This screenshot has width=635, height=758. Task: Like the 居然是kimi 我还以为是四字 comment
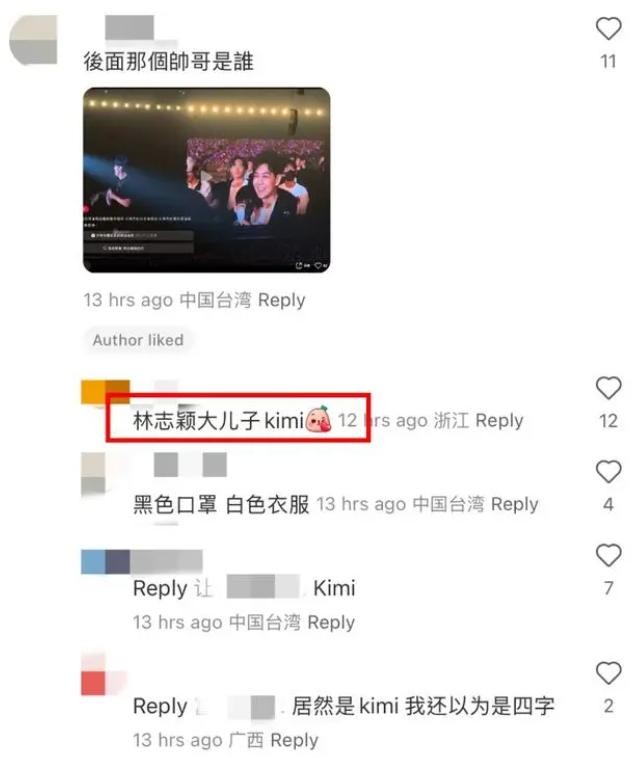click(608, 673)
